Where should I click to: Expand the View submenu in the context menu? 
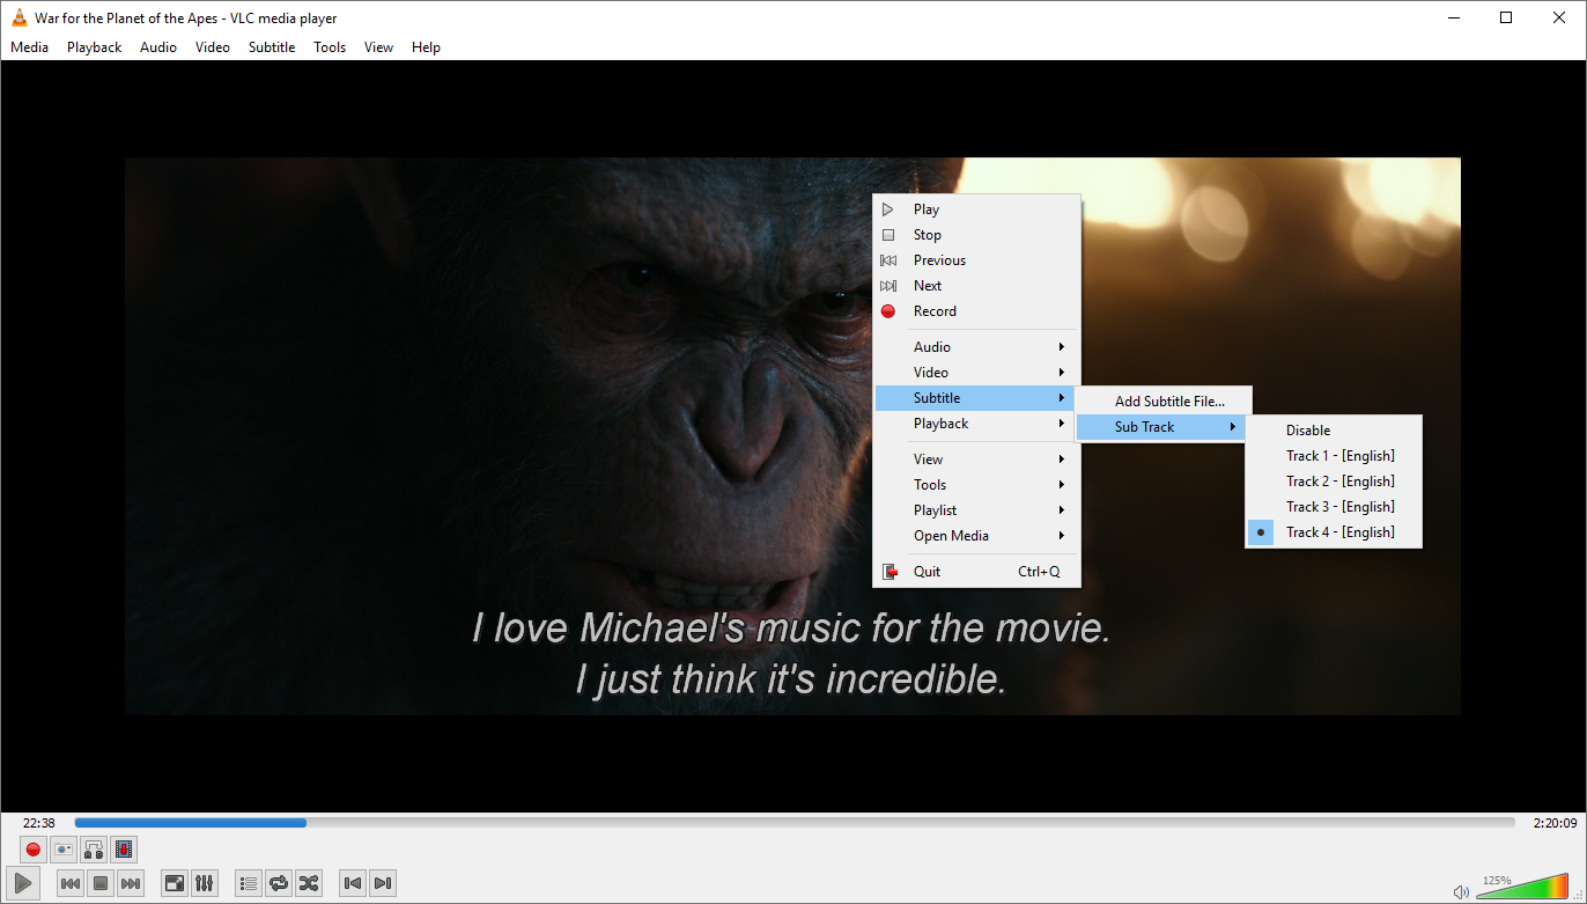976,459
